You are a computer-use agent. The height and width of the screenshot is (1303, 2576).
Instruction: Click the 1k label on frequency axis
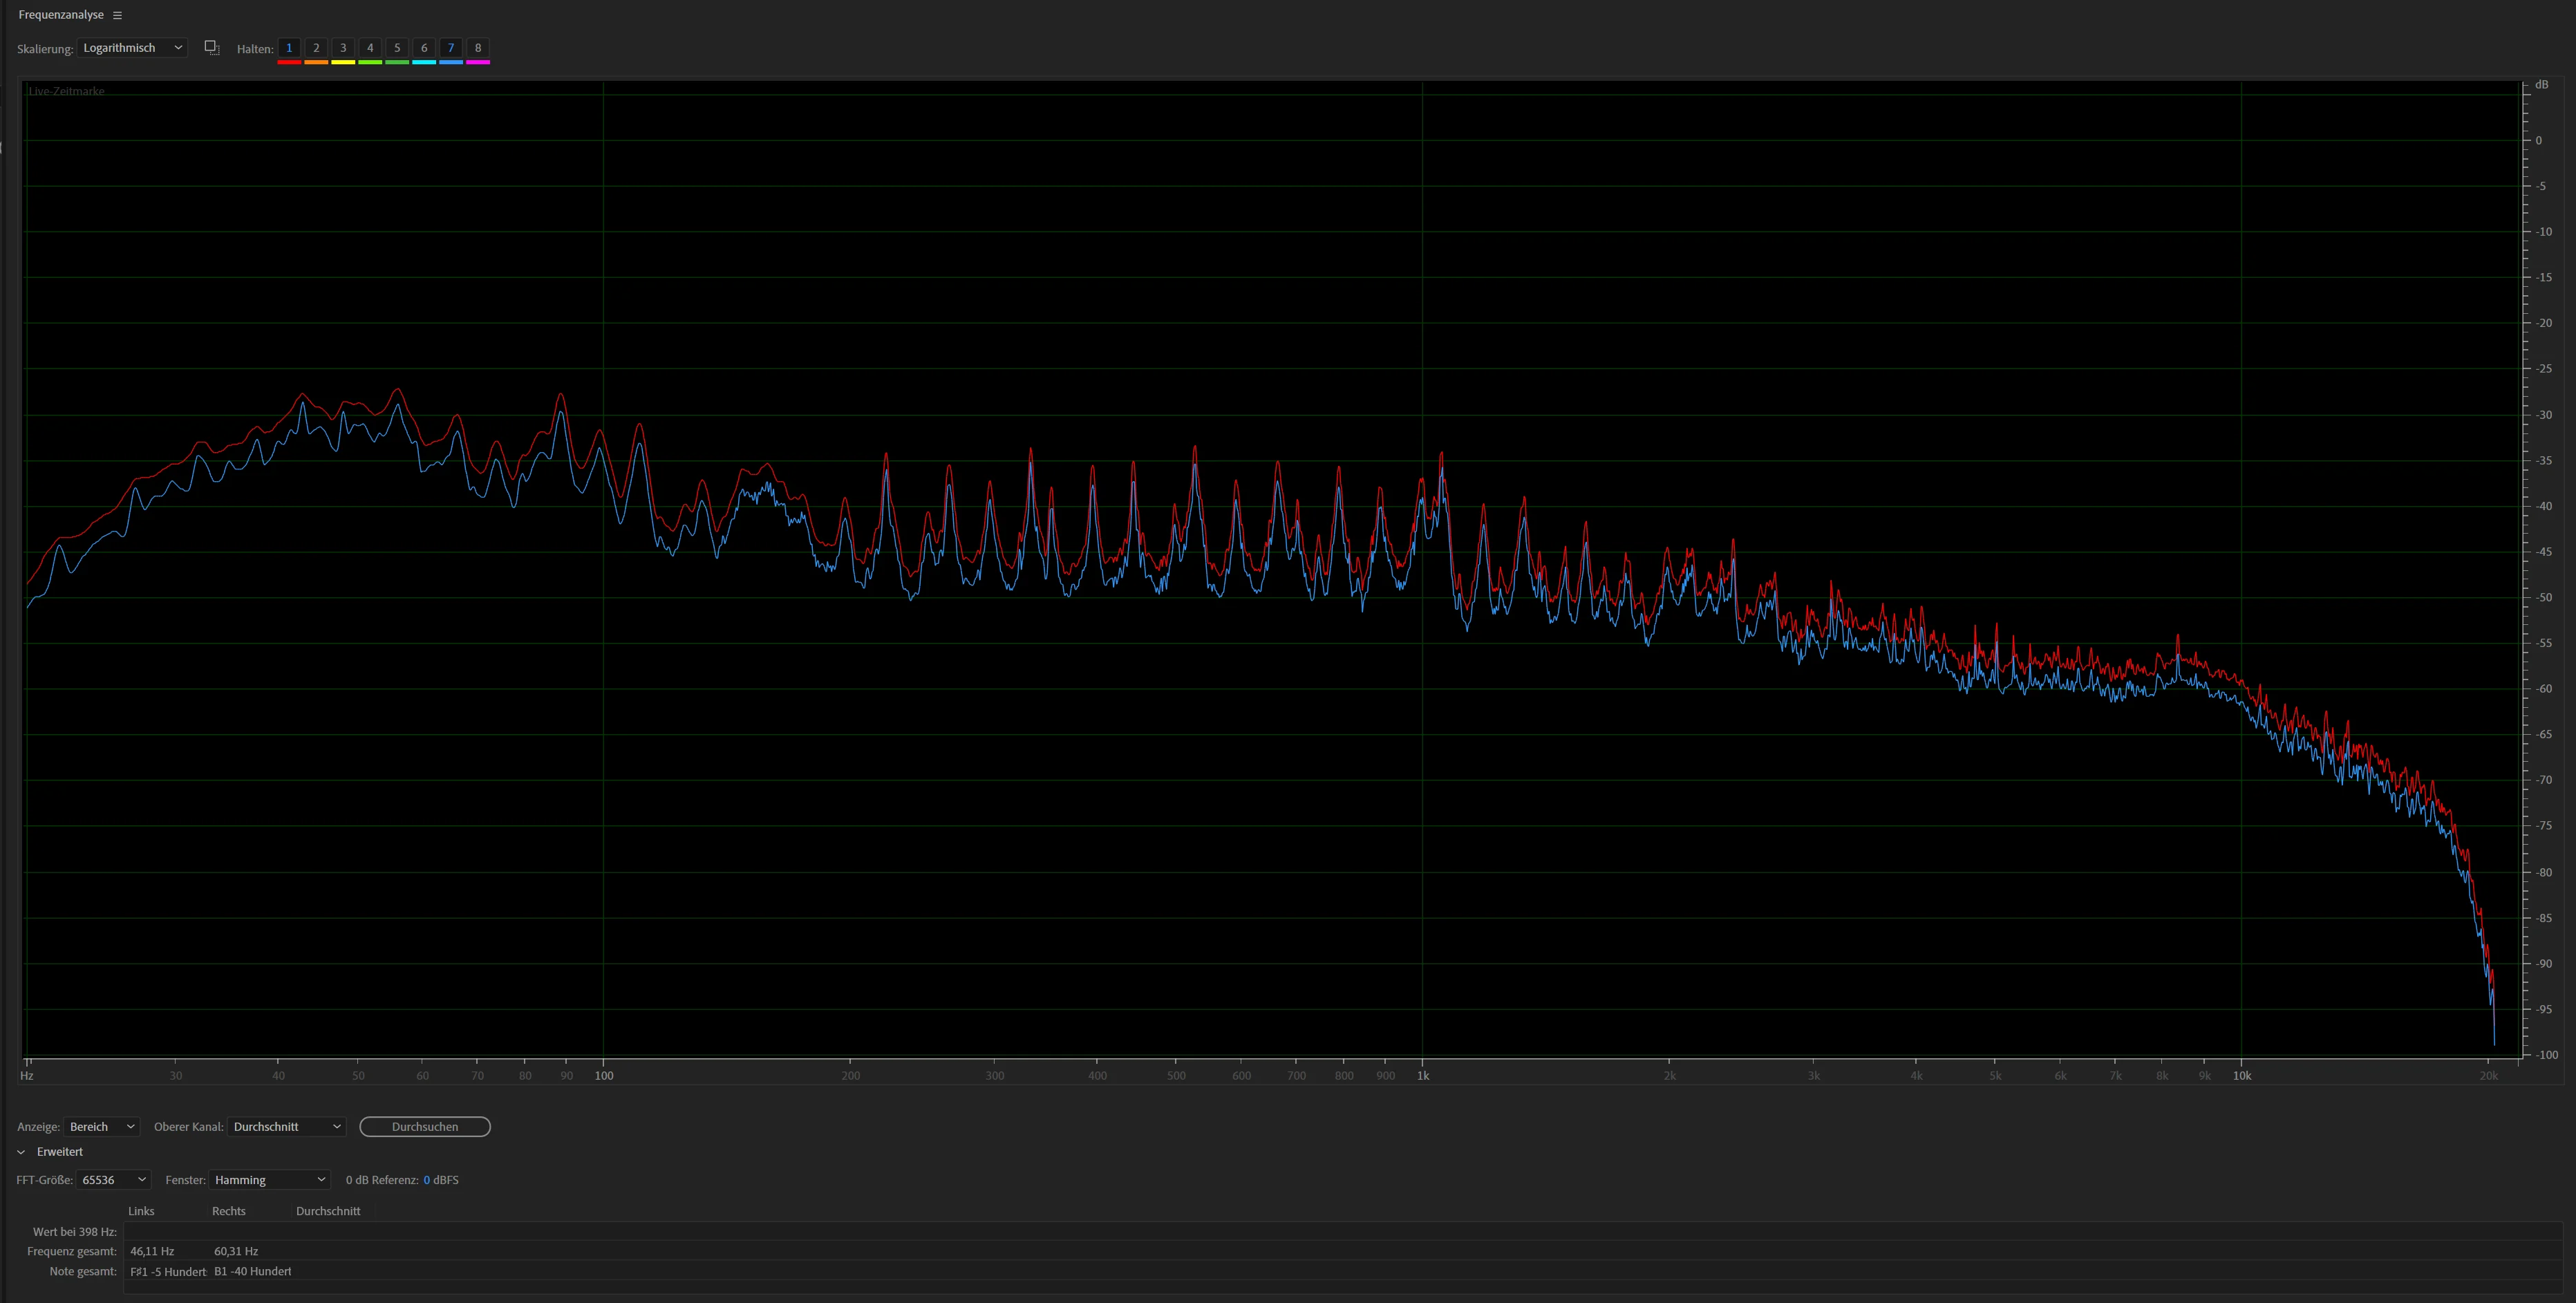point(1423,1076)
